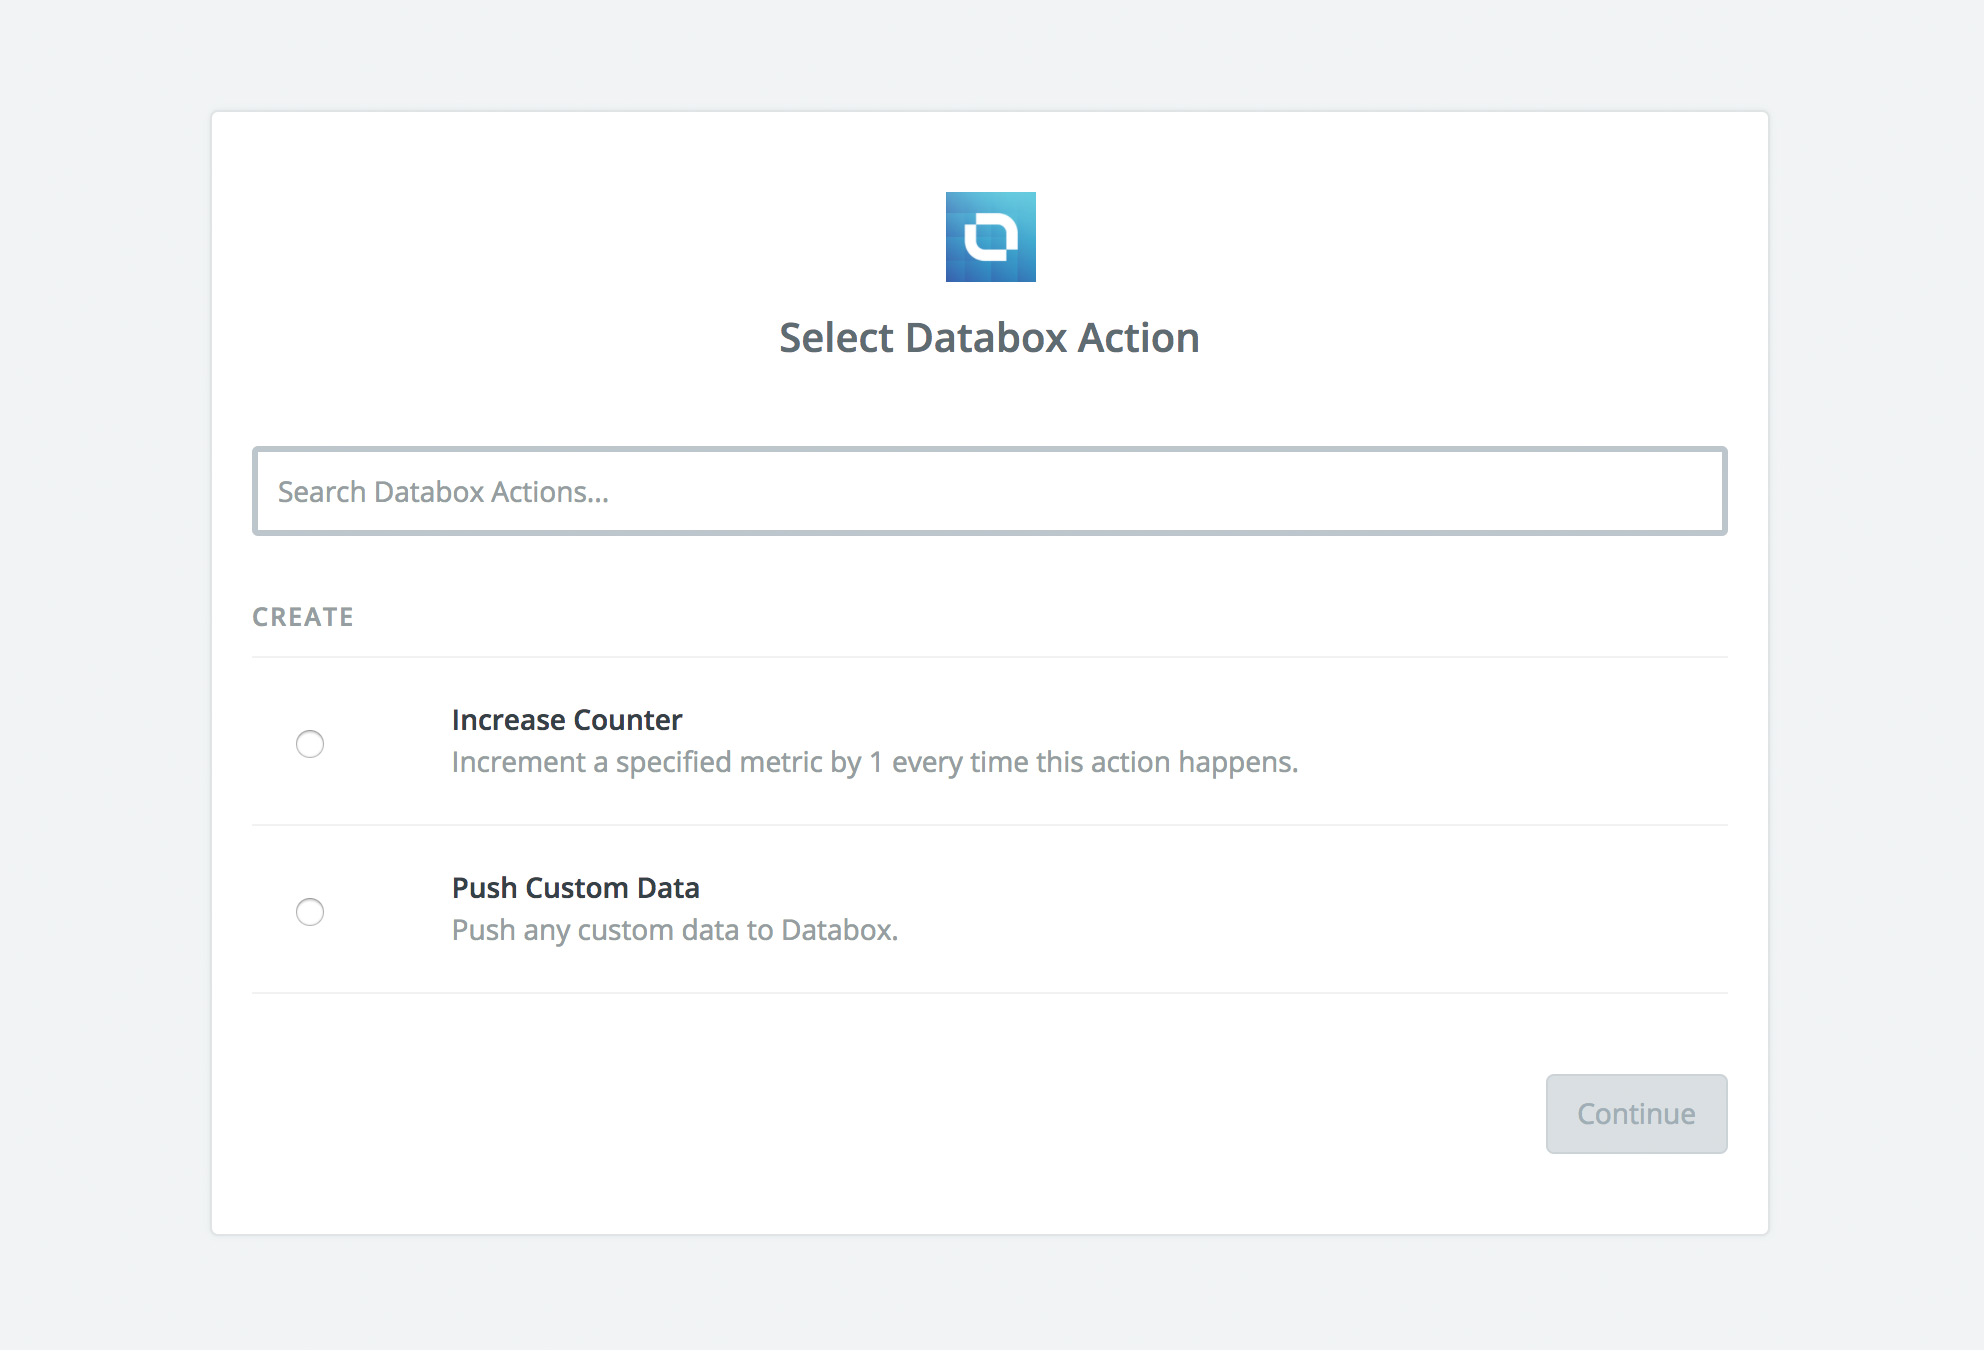Click the divider line below CREATE label
The image size is (1984, 1351).
click(989, 657)
